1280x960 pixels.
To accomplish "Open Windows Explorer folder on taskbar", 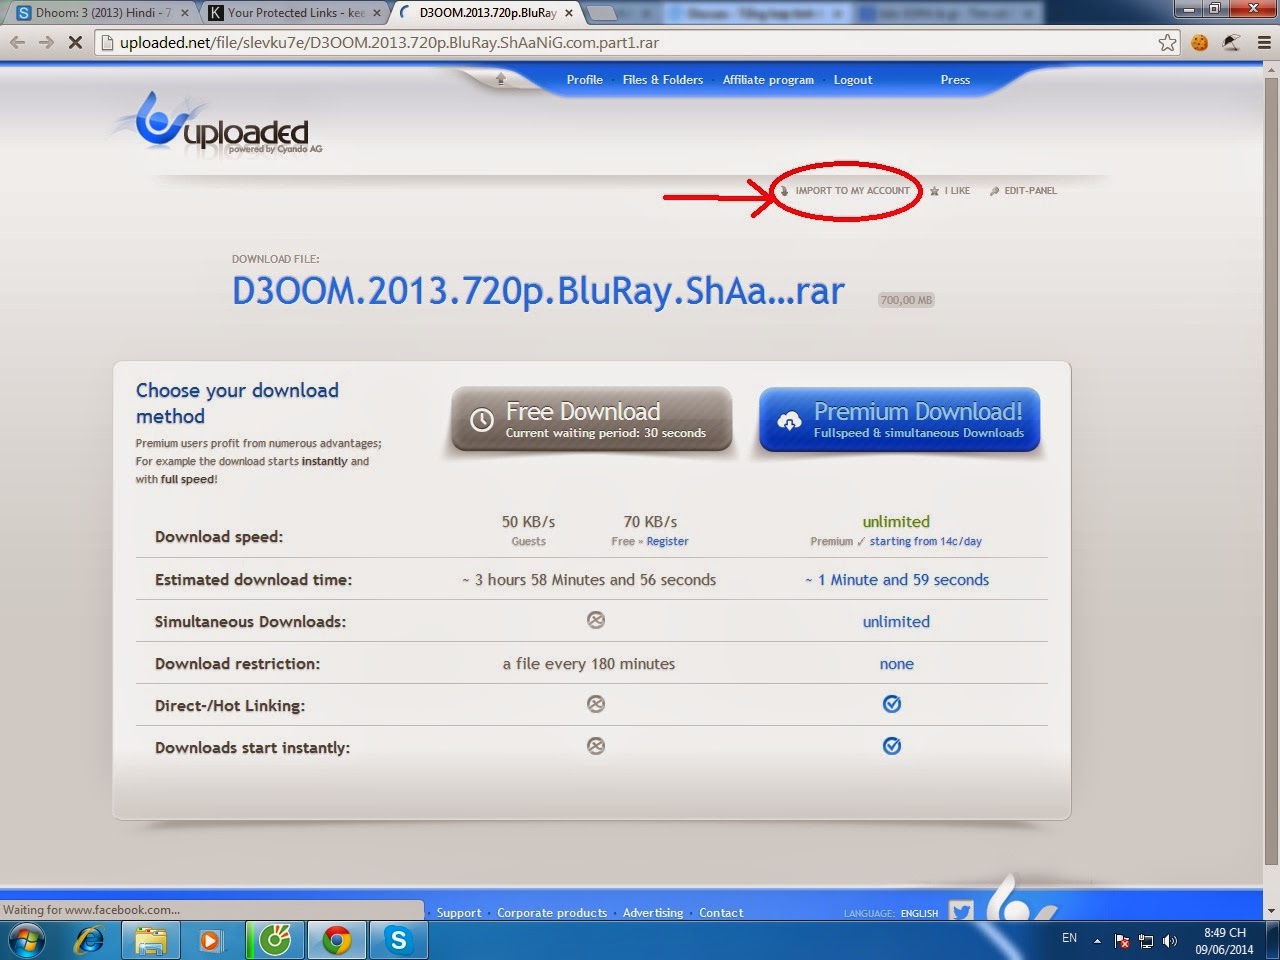I will [151, 941].
